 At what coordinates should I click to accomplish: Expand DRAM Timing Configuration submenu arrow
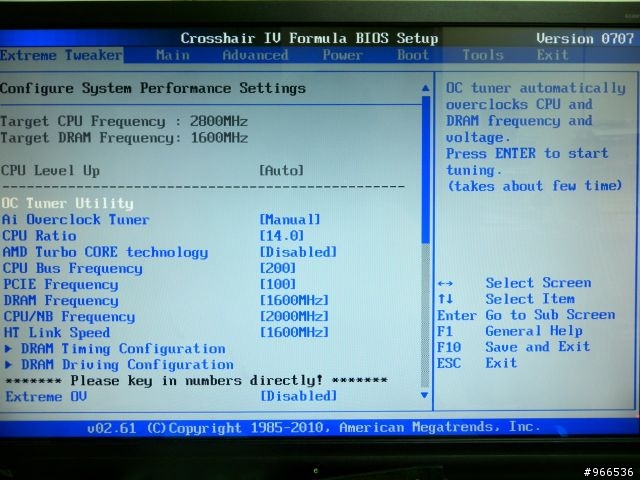pos(8,349)
